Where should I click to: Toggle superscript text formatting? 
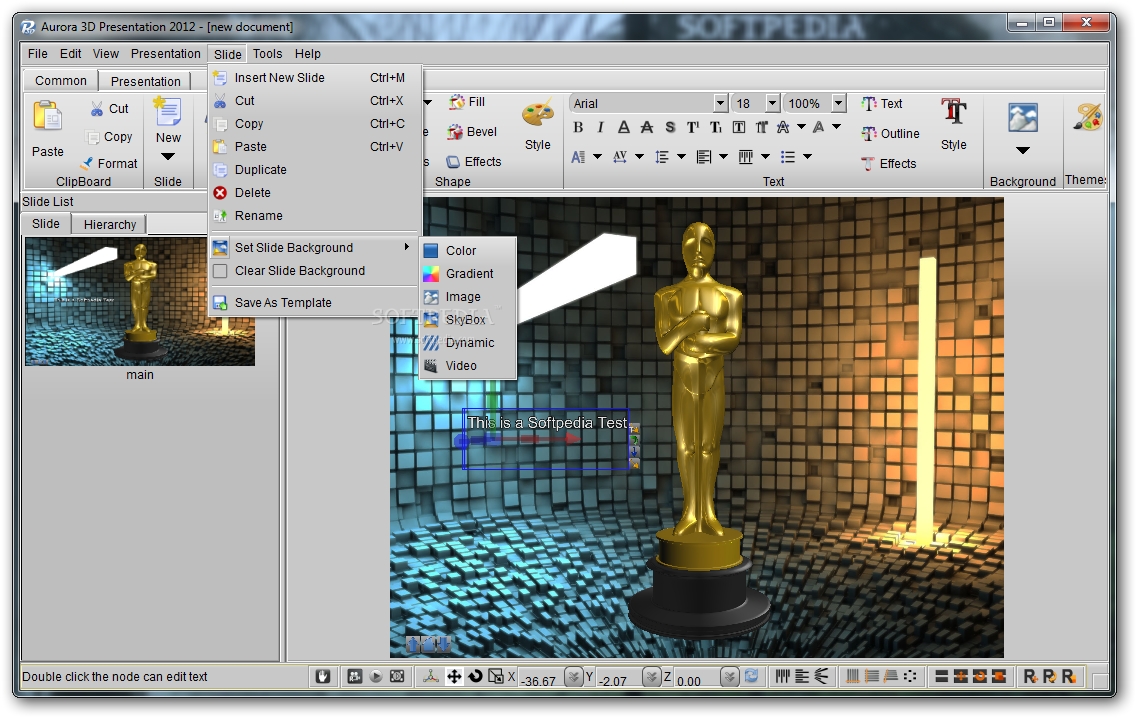click(x=693, y=128)
